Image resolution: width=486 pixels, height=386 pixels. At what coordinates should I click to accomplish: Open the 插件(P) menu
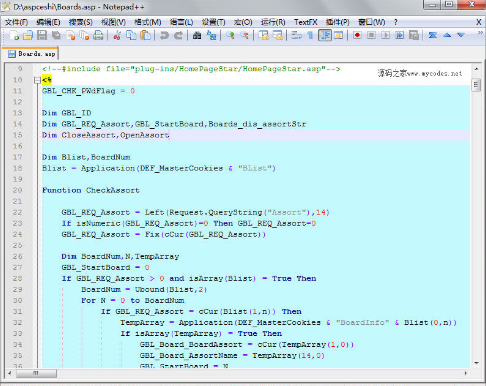(337, 22)
